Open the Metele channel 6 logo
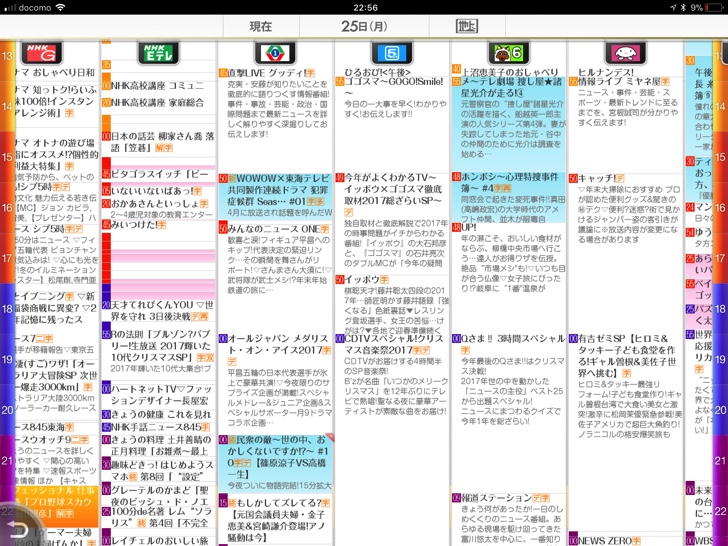 tap(509, 53)
